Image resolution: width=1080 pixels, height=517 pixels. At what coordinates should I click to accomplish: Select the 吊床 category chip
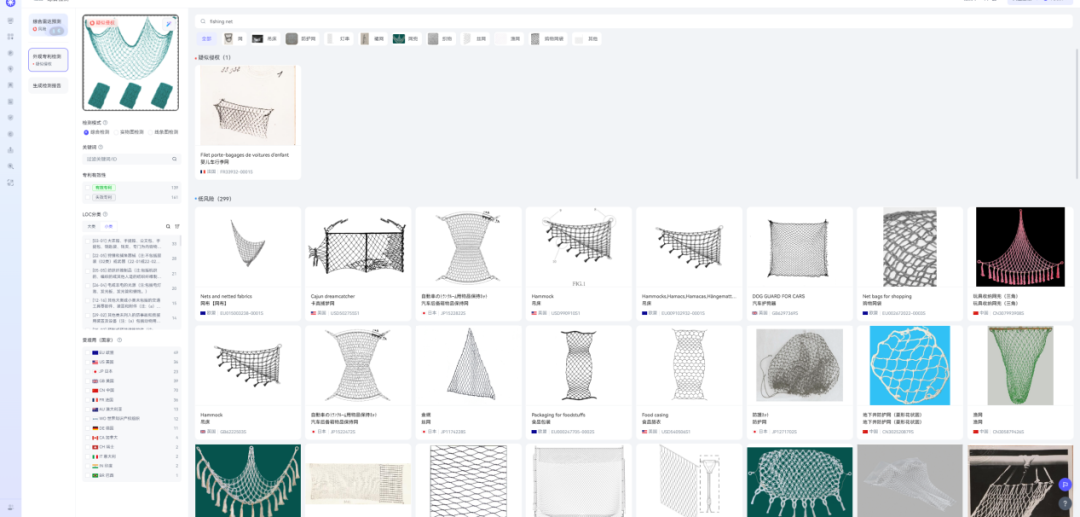coord(265,39)
